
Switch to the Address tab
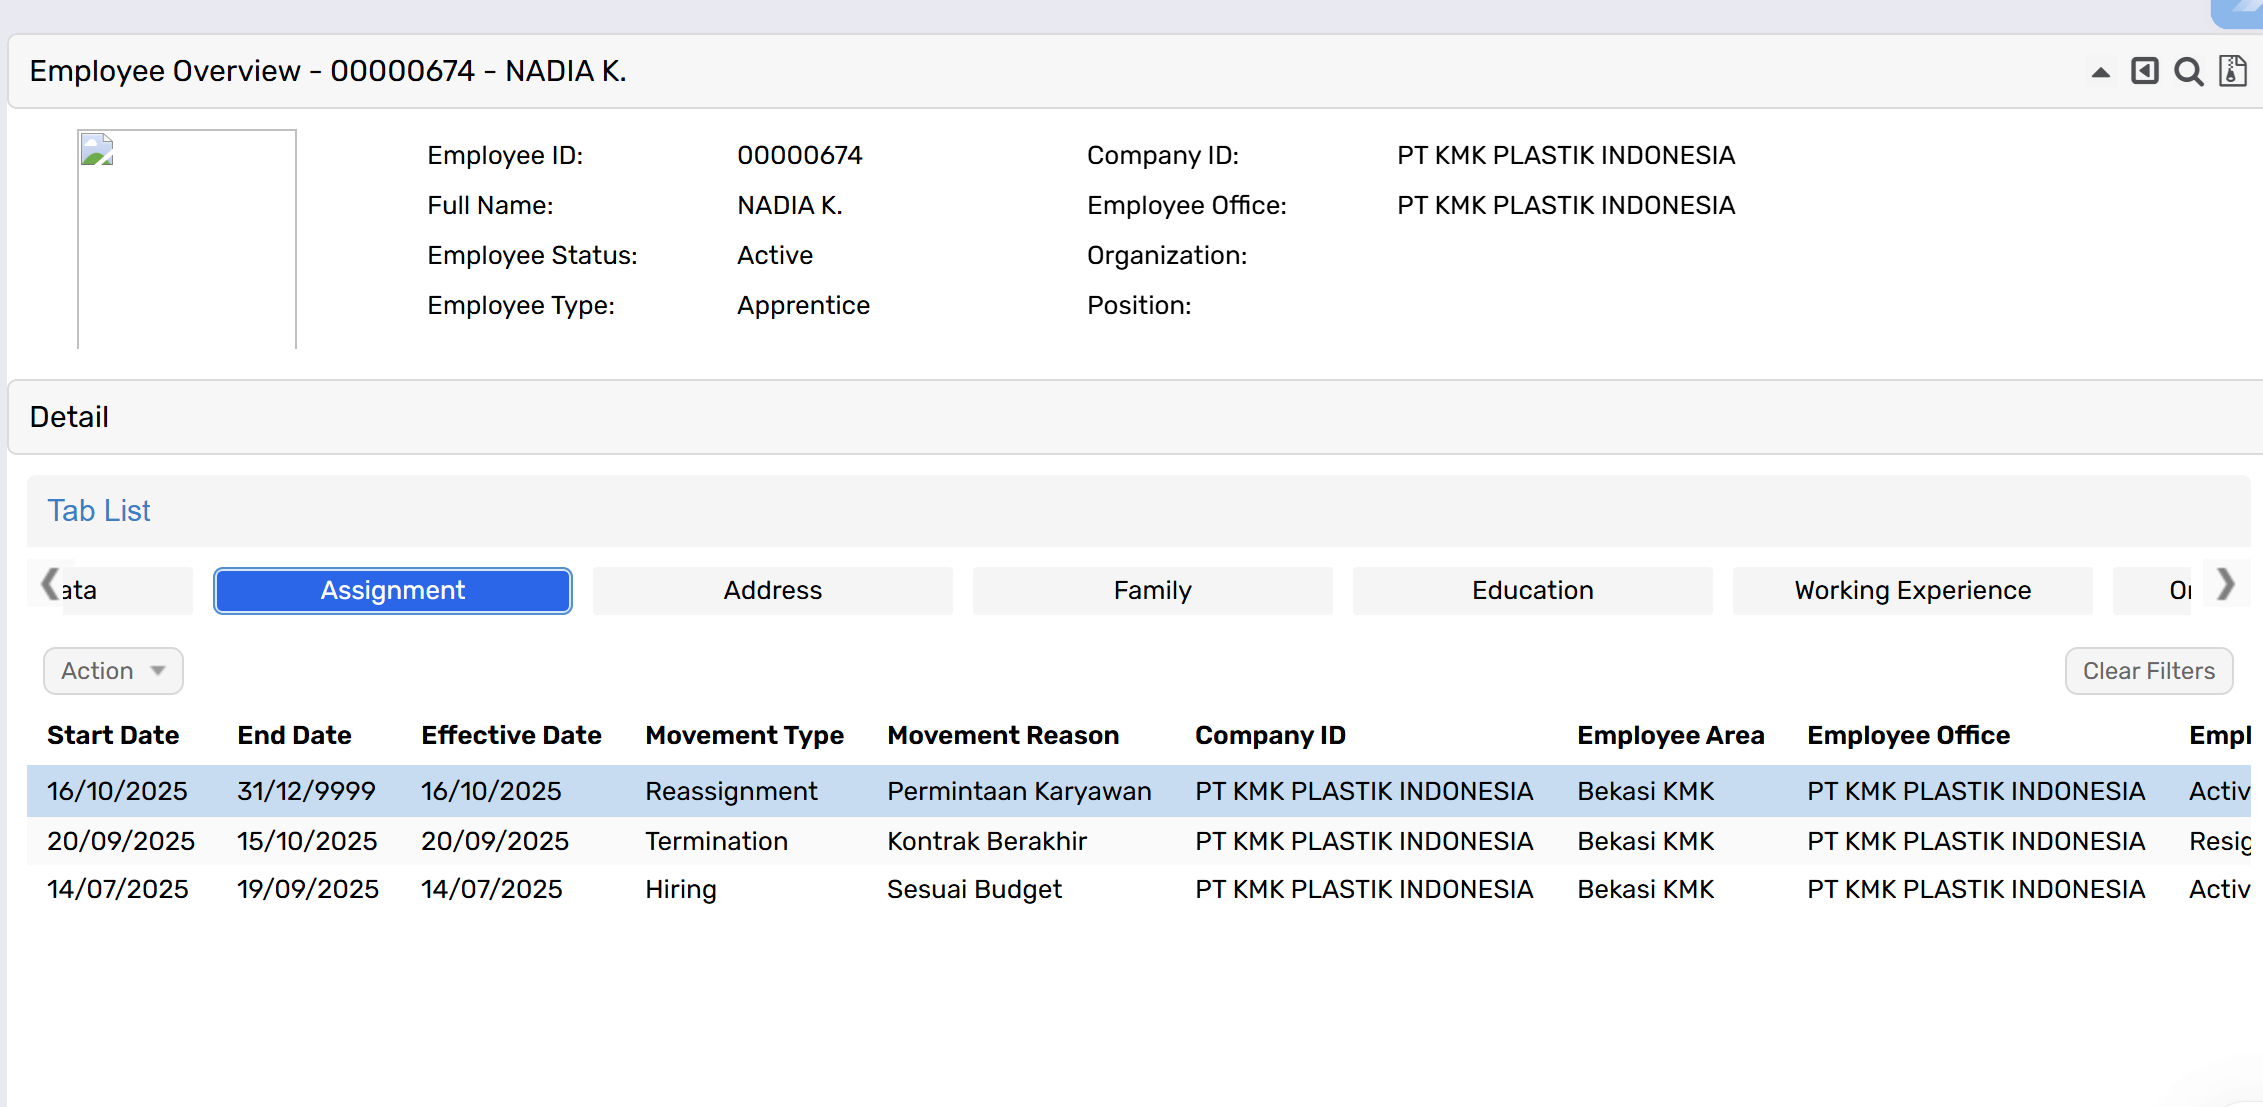tap(772, 590)
